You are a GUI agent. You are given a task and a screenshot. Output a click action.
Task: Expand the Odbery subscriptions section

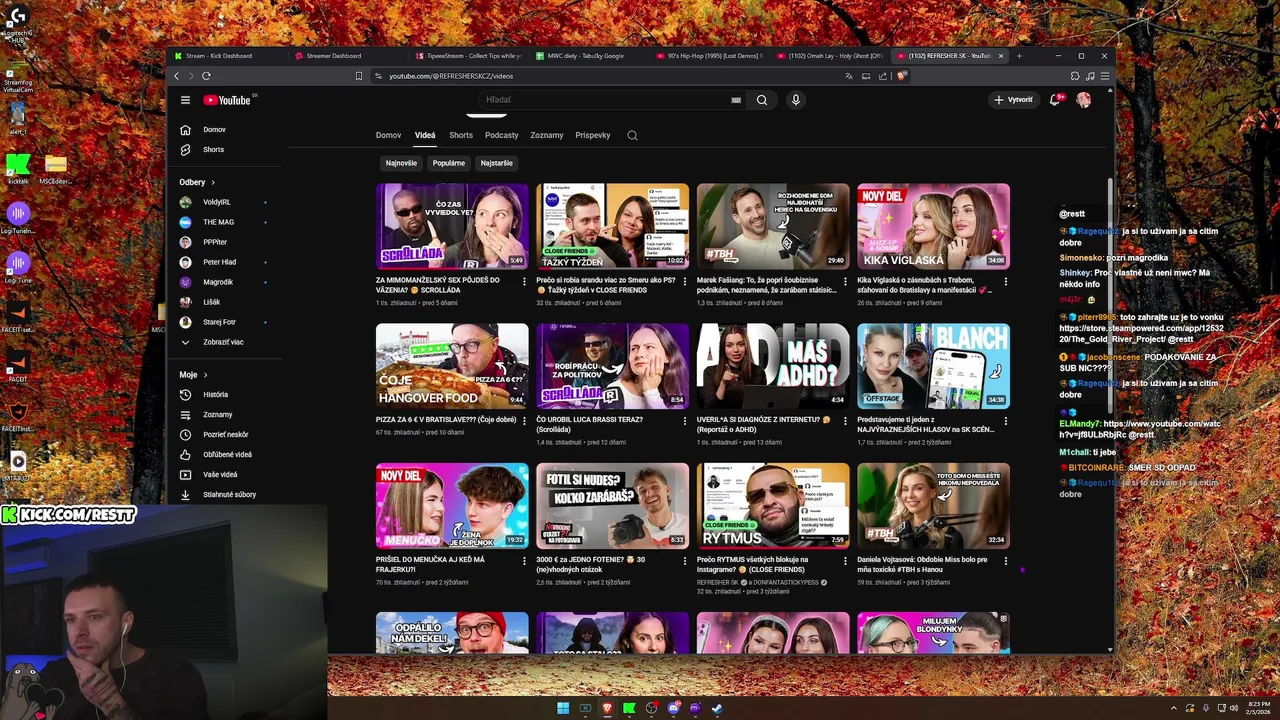click(197, 182)
